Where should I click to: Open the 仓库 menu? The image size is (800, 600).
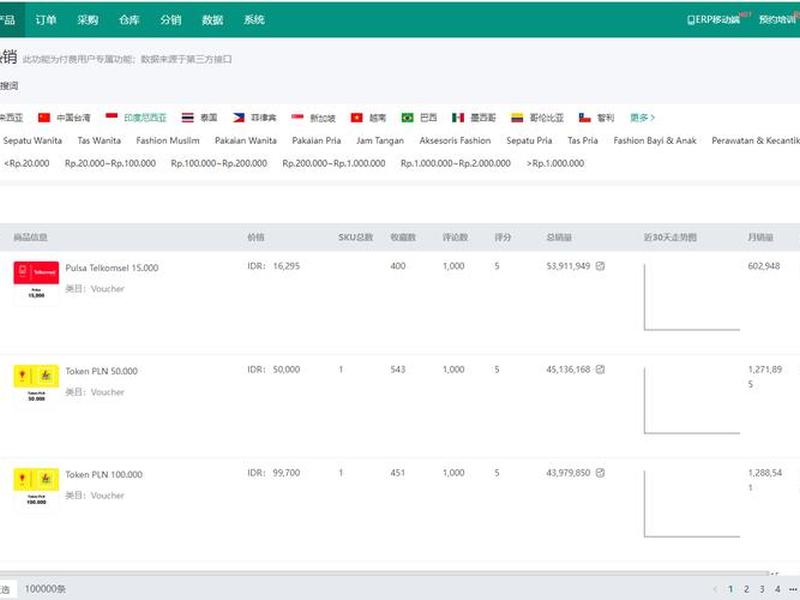coord(129,20)
